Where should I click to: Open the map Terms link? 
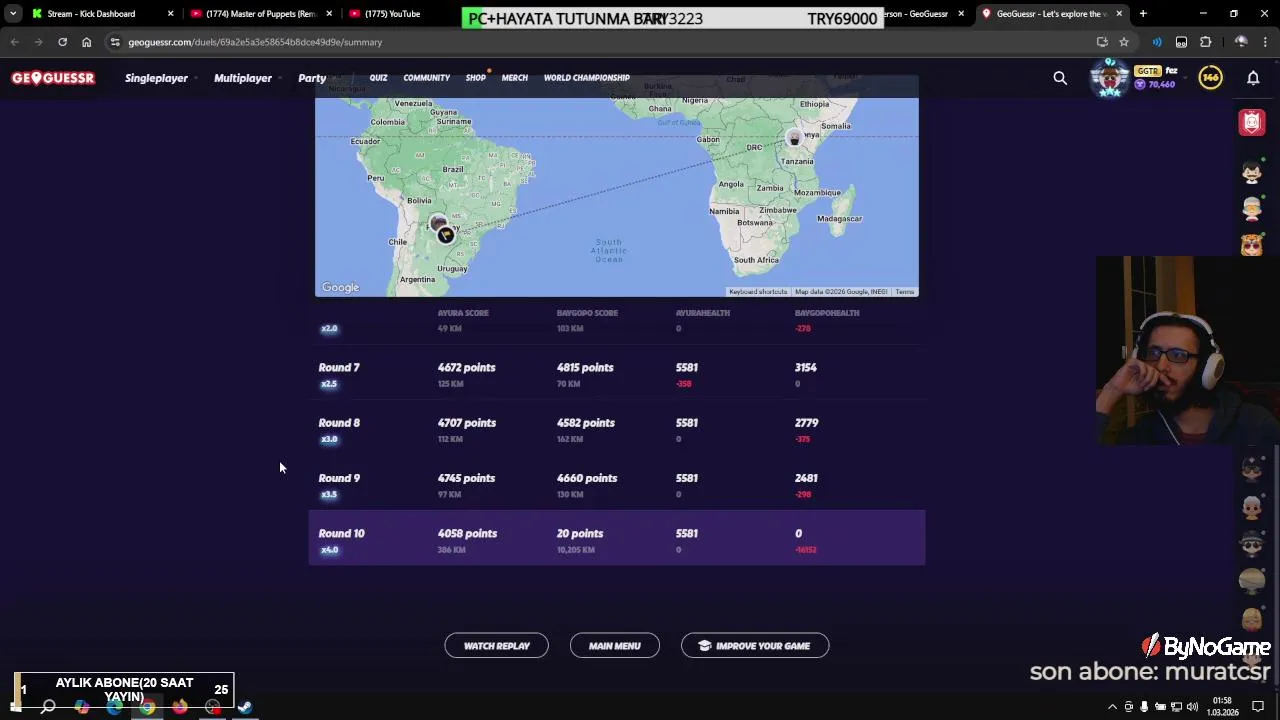(x=905, y=292)
